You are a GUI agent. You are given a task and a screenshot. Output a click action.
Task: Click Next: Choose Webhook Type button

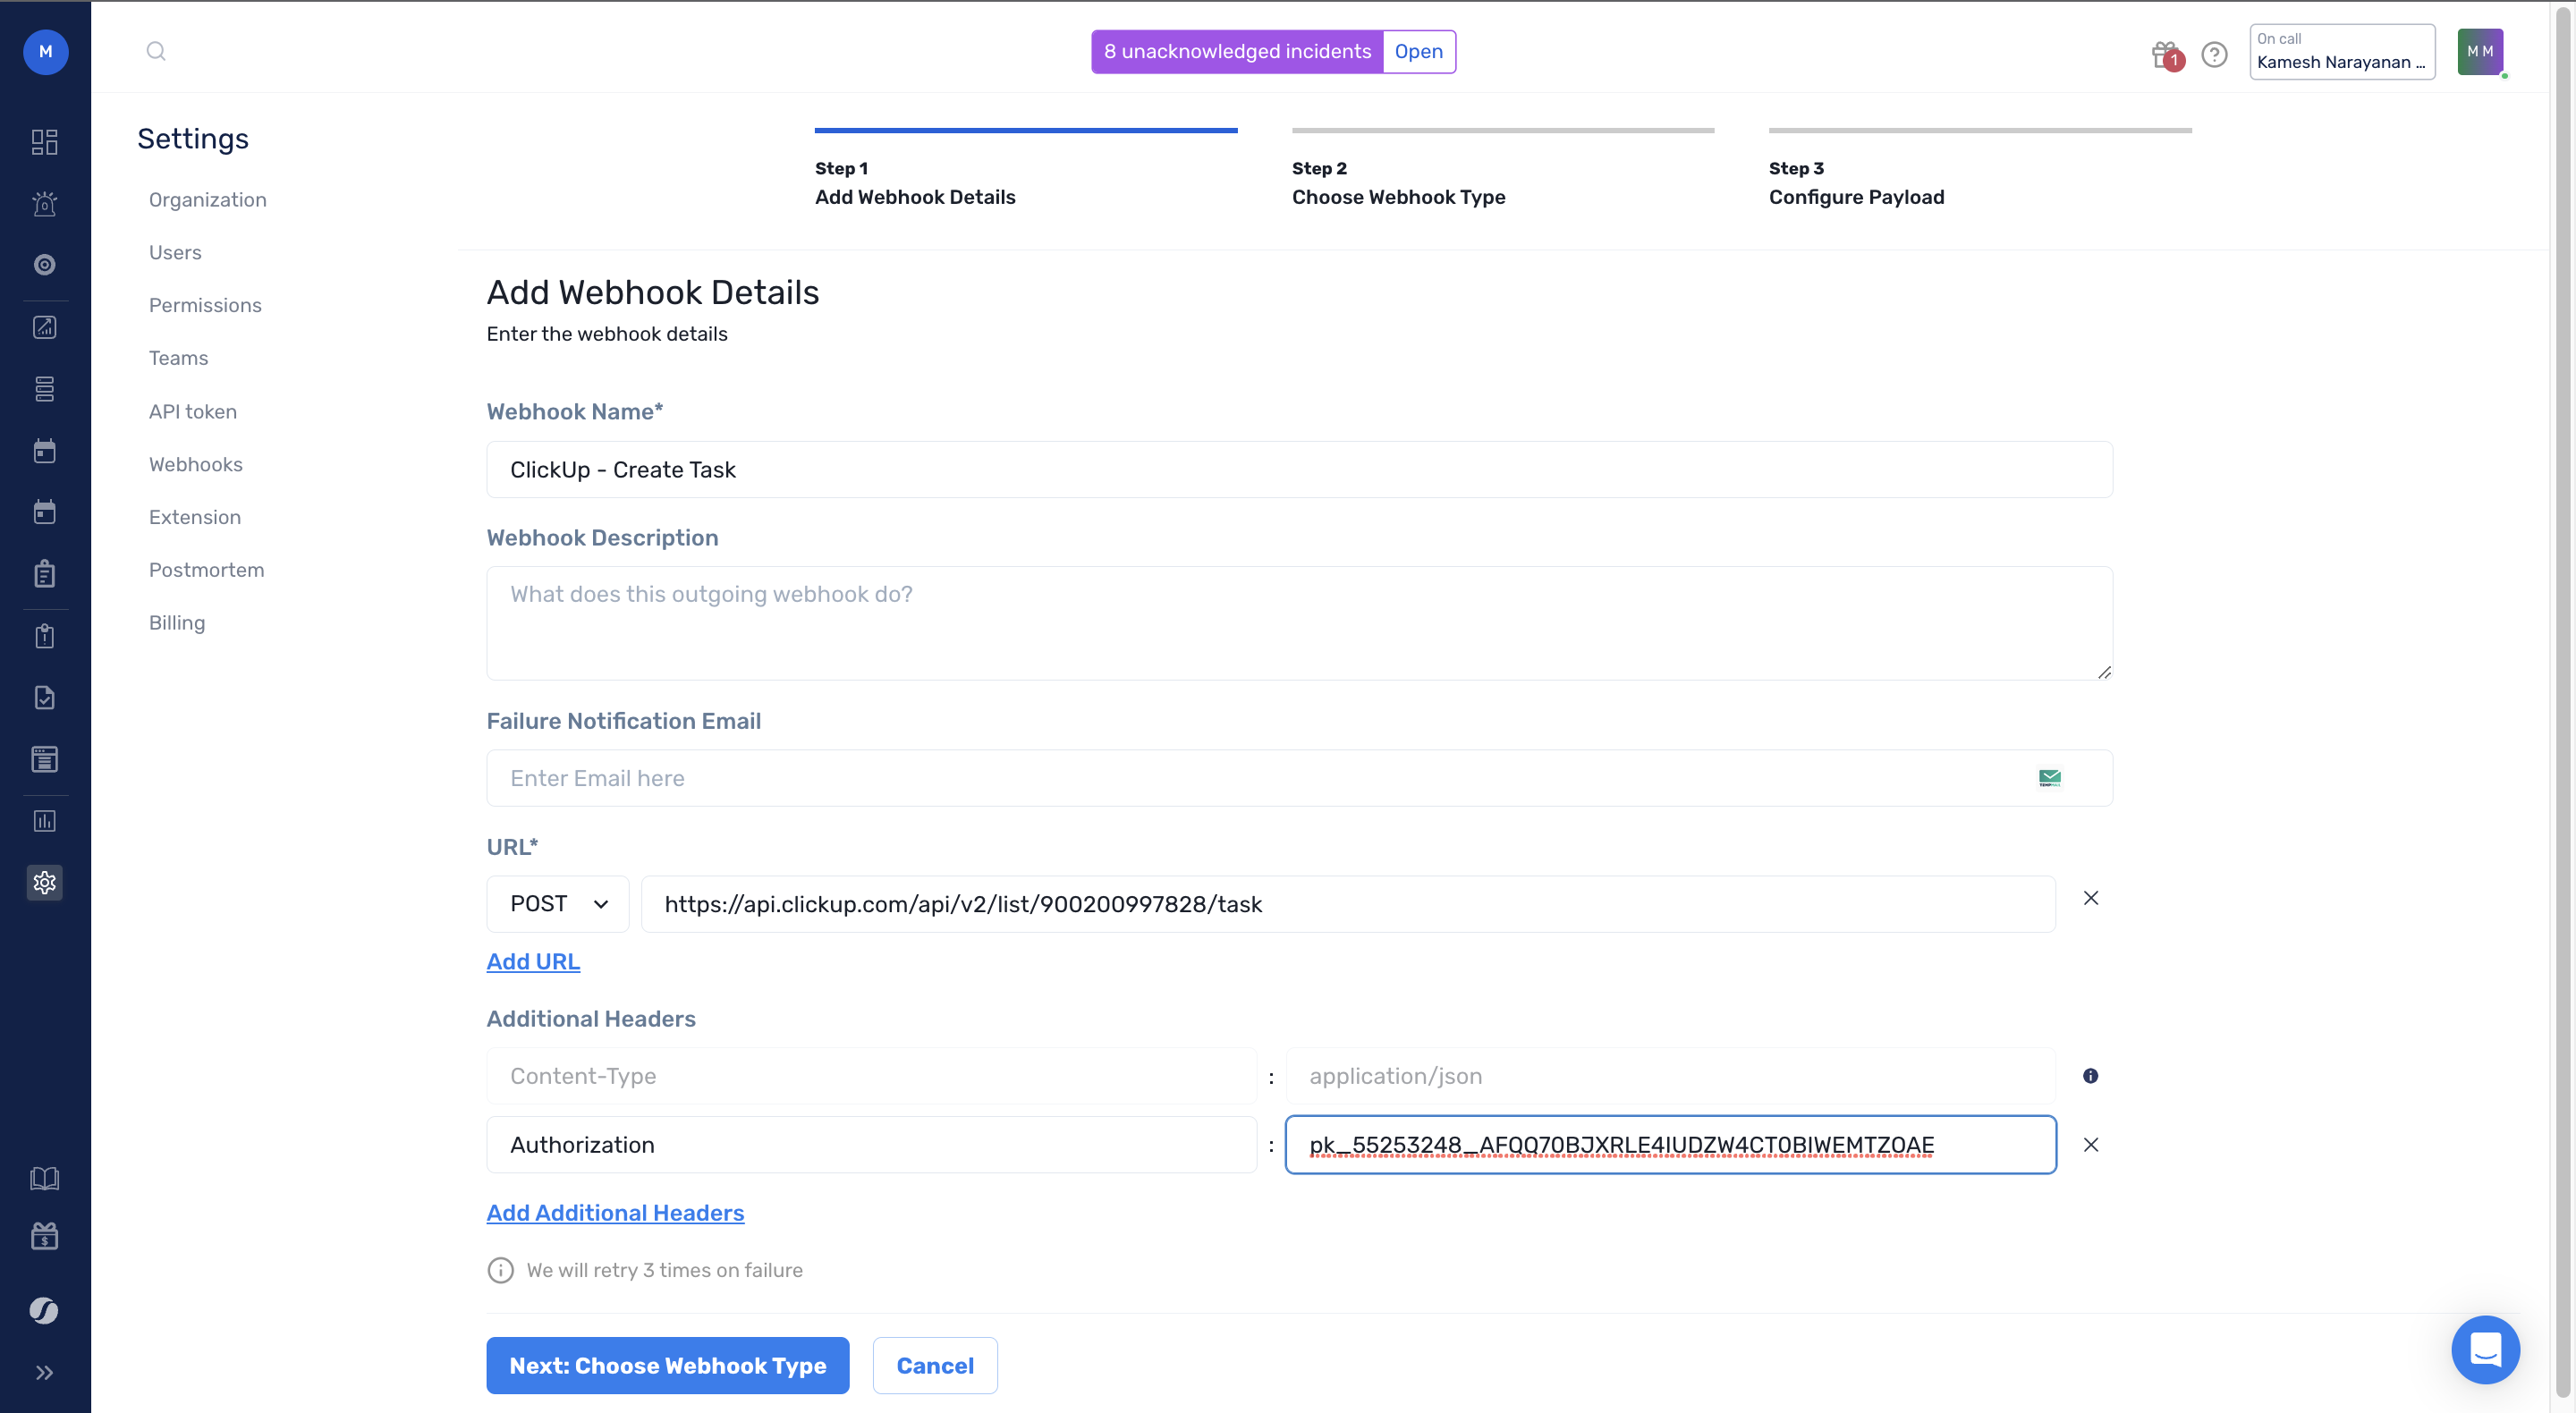coord(667,1365)
